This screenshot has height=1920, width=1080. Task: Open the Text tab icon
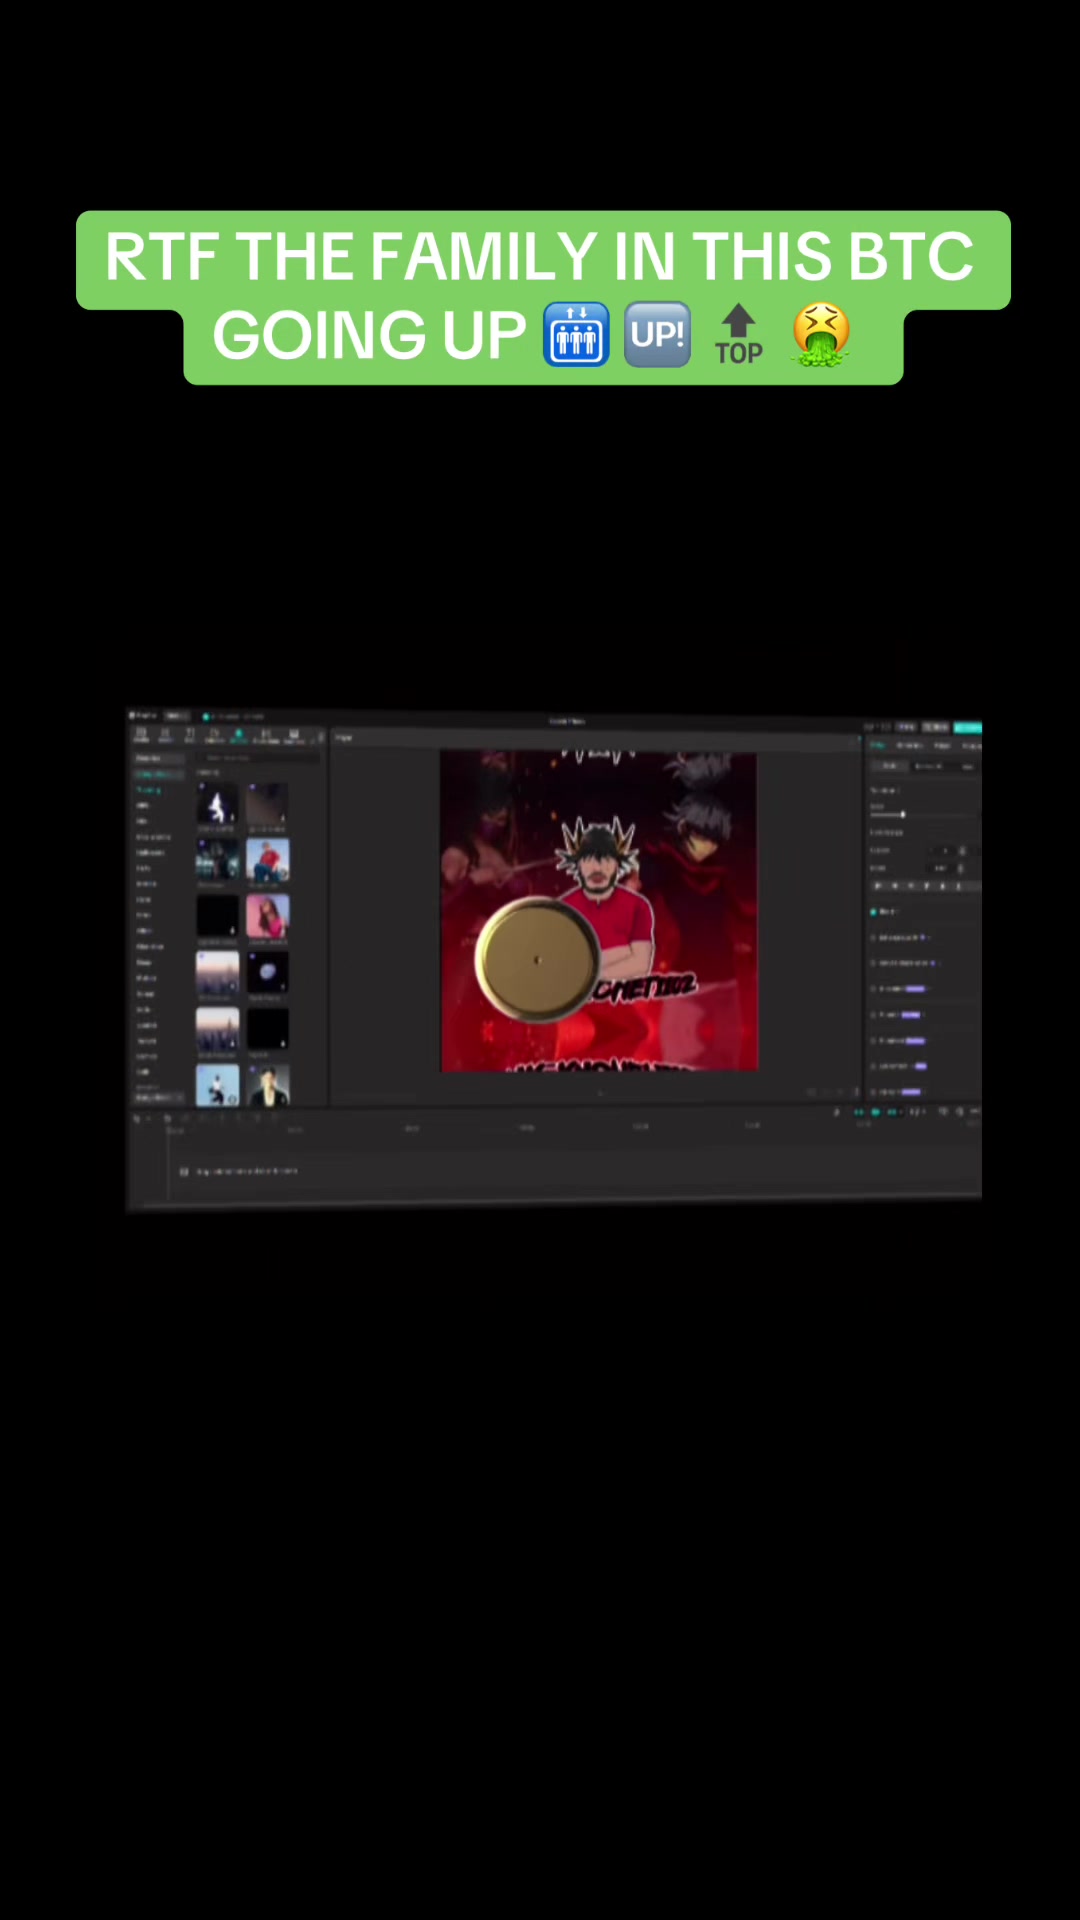(x=190, y=735)
